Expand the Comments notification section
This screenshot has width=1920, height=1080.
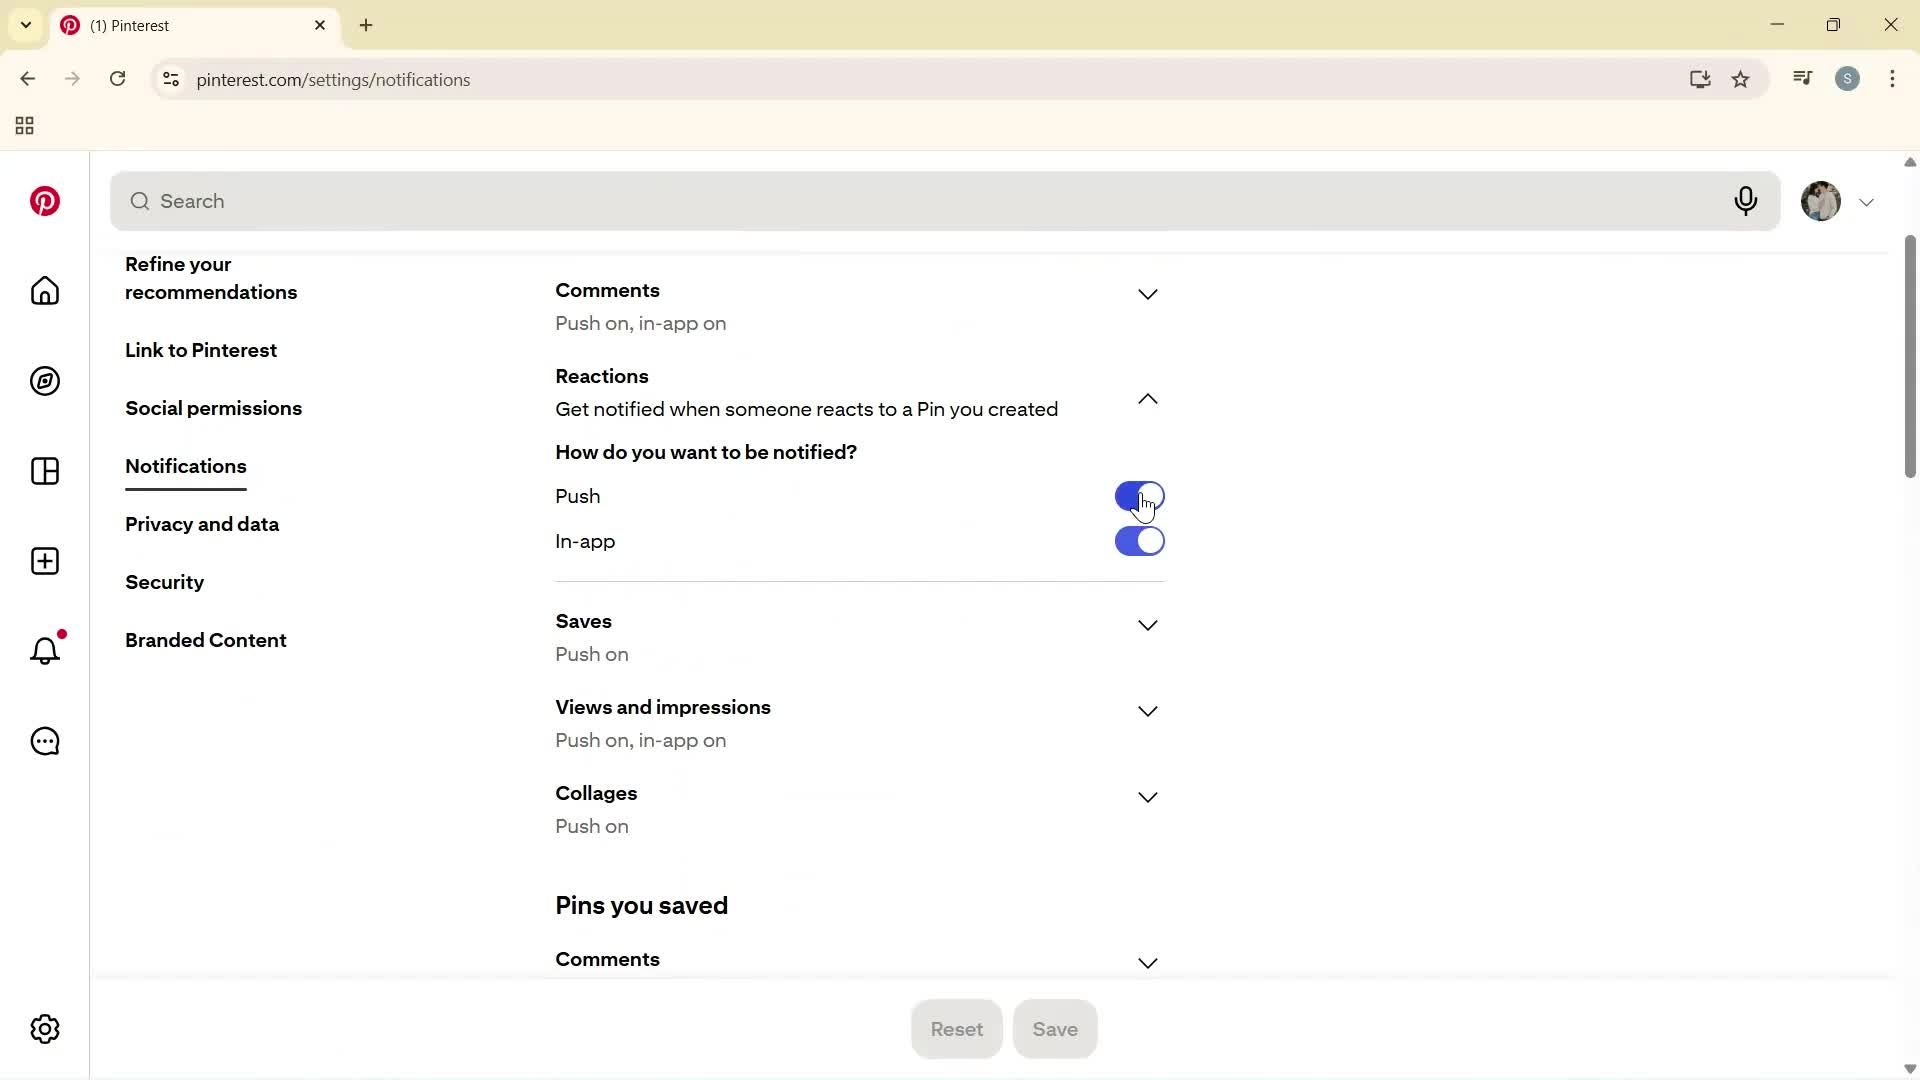coord(1147,294)
